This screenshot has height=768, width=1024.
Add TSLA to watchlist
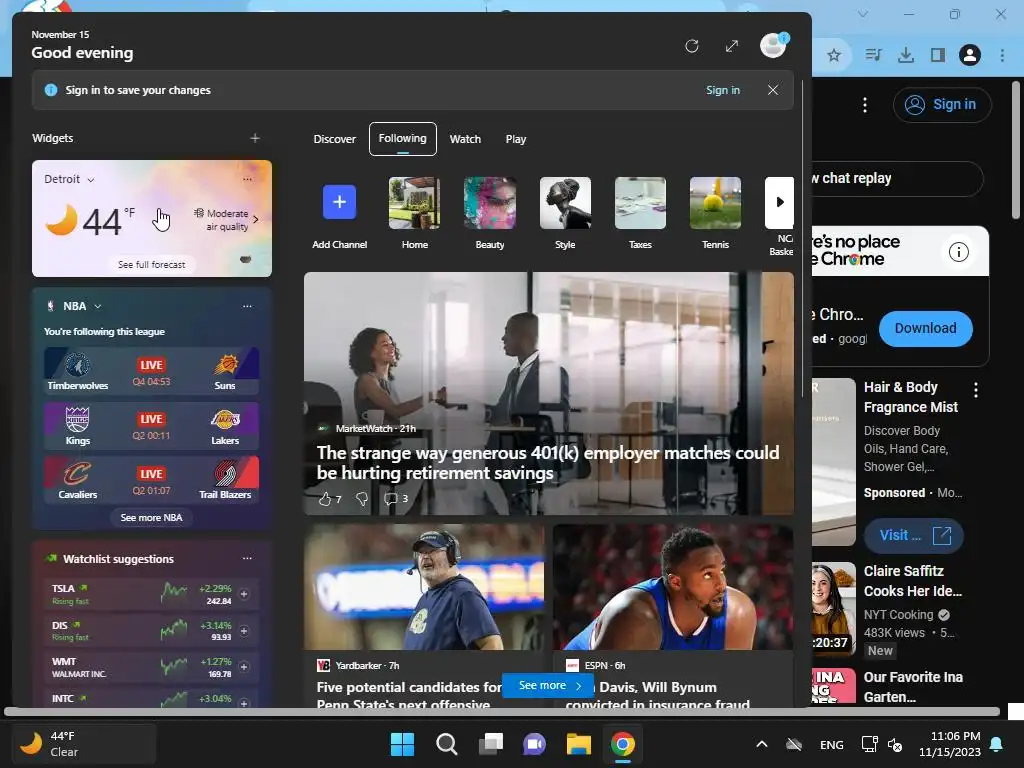coord(244,594)
